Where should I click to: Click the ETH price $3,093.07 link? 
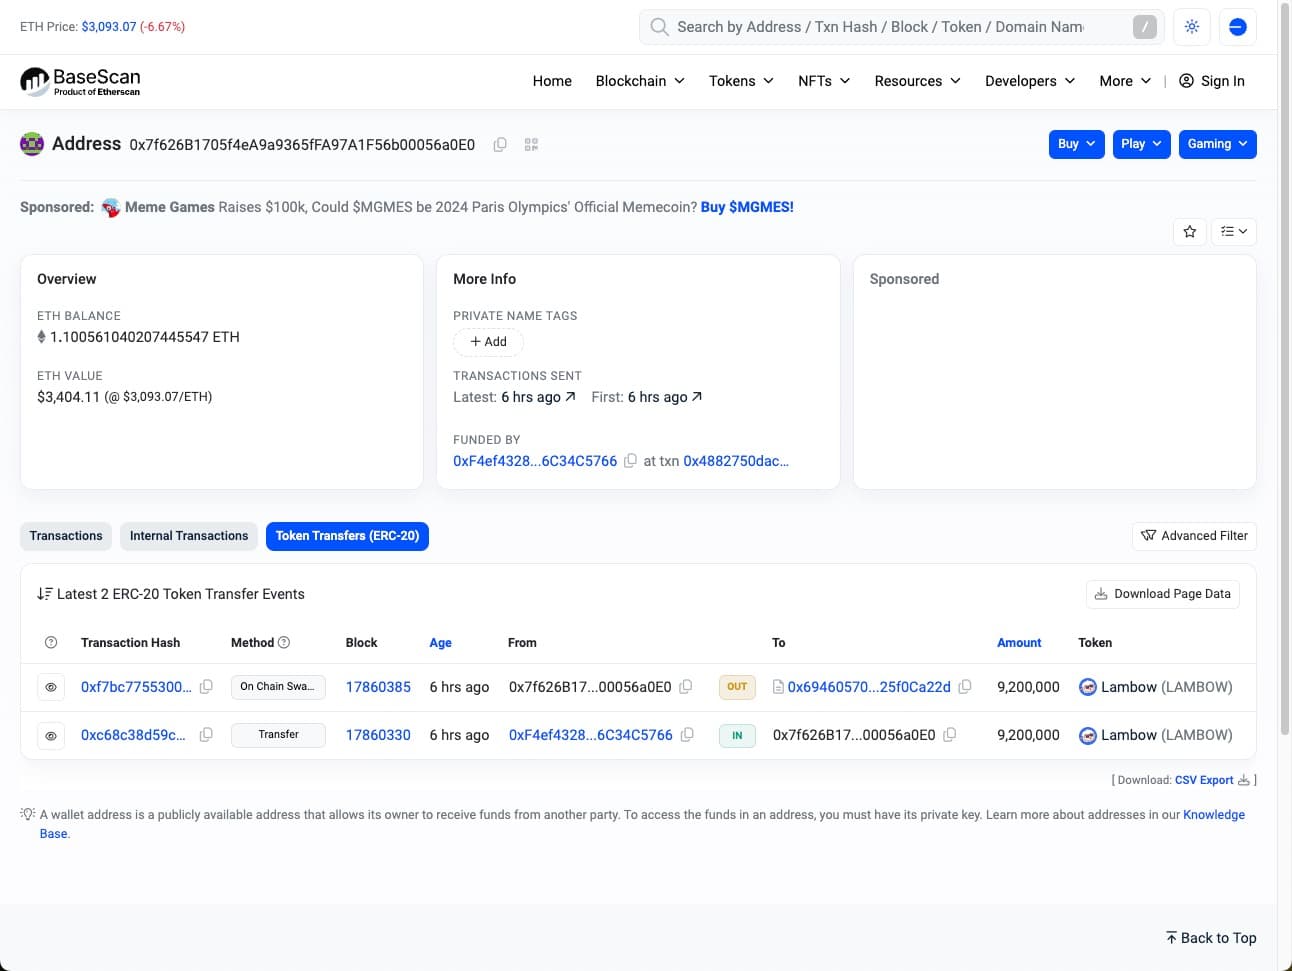pos(109,27)
